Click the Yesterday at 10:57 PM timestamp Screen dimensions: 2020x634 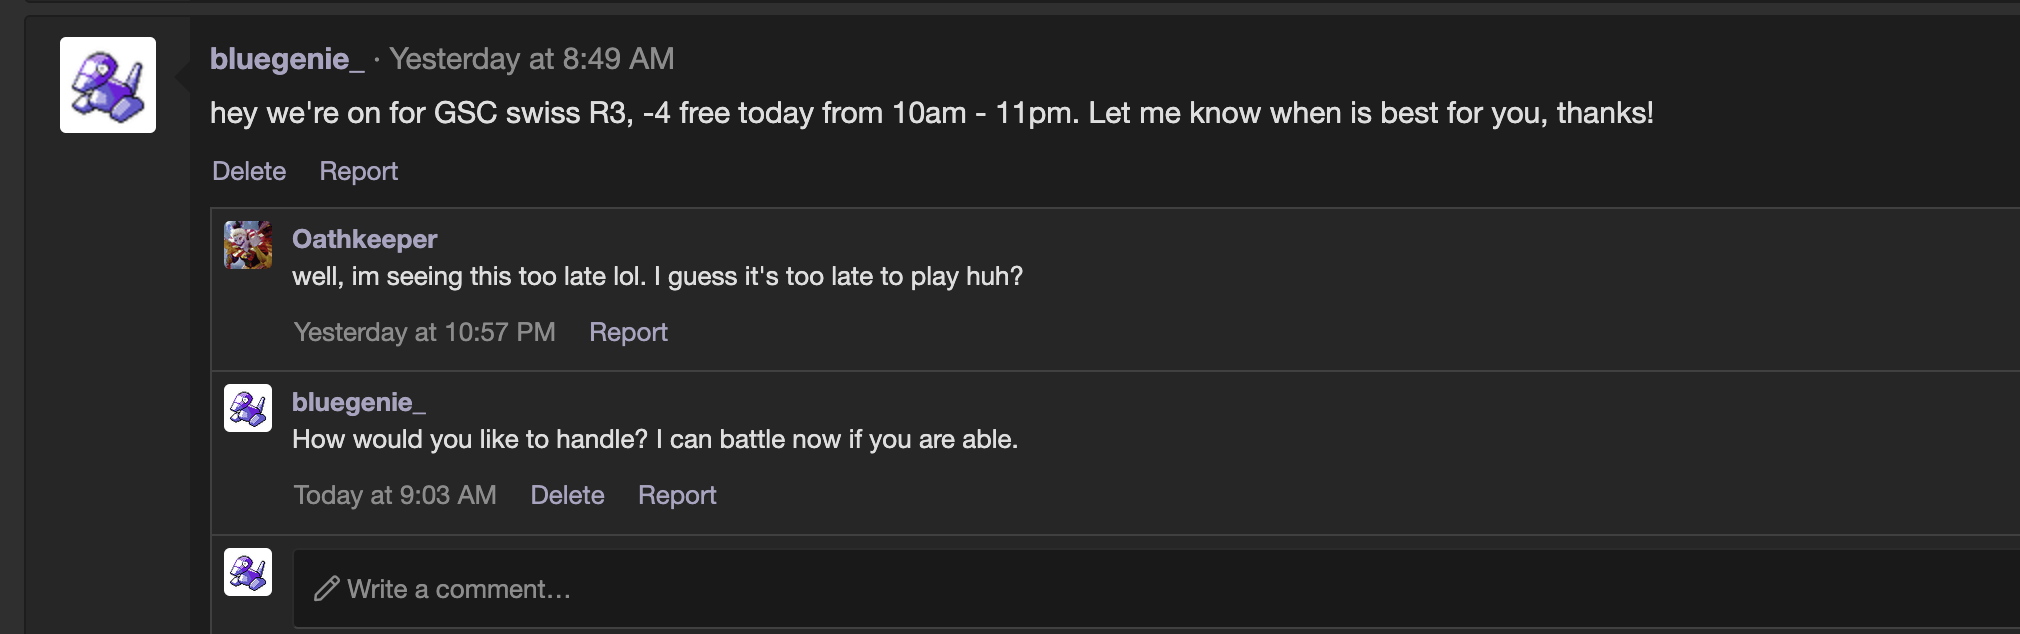click(424, 332)
